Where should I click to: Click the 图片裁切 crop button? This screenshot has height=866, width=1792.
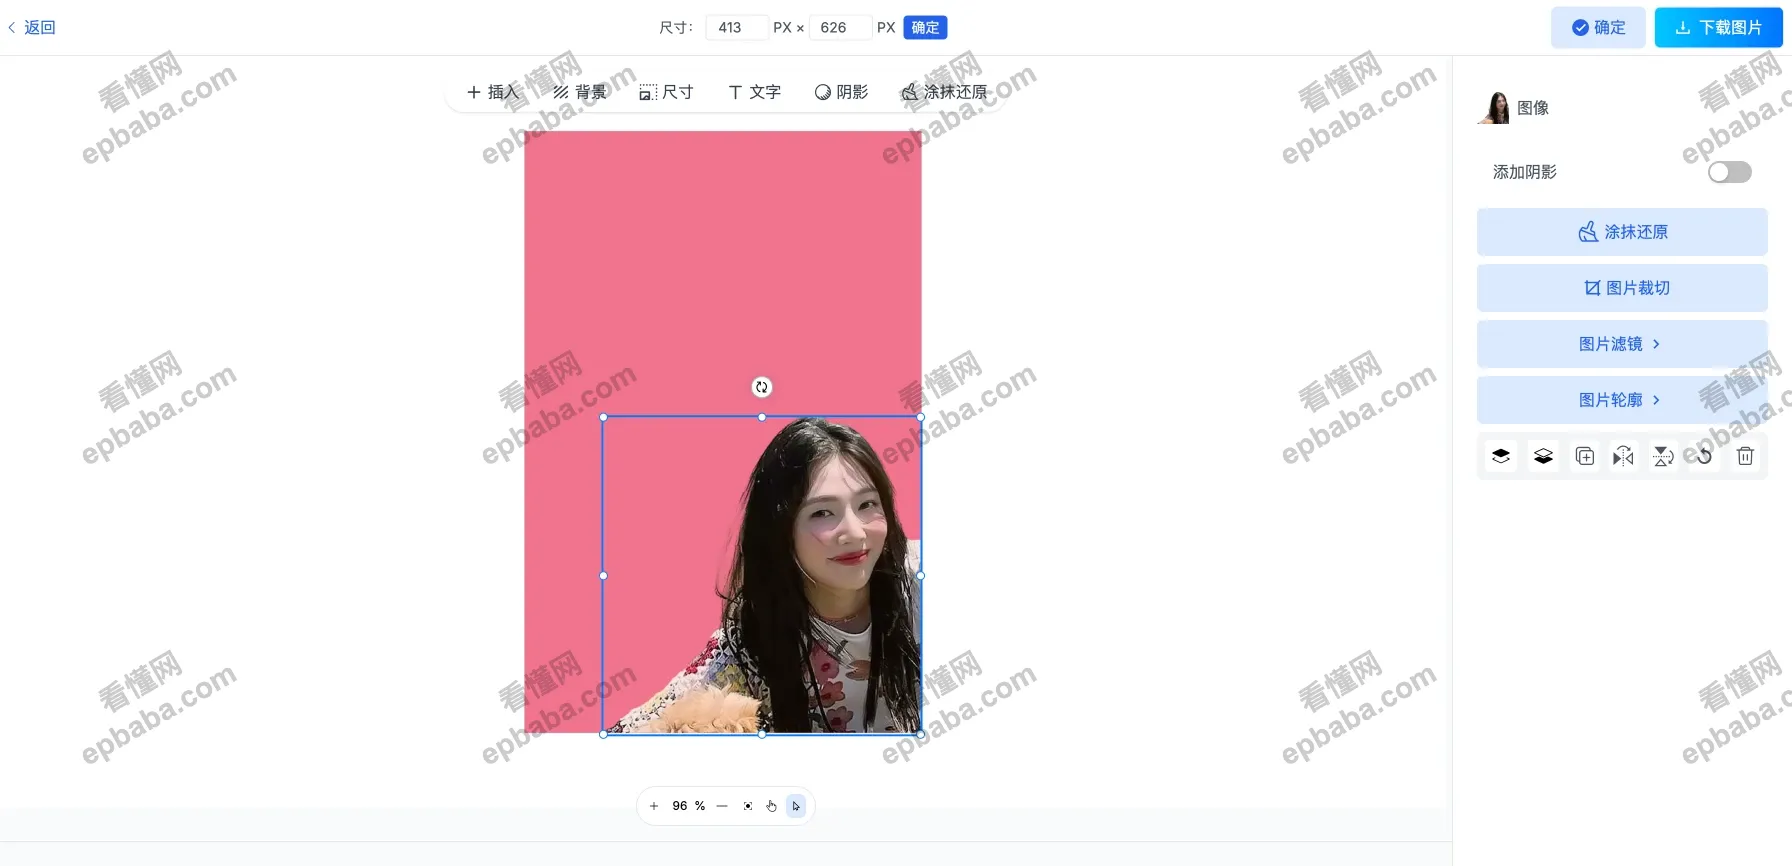click(1622, 288)
